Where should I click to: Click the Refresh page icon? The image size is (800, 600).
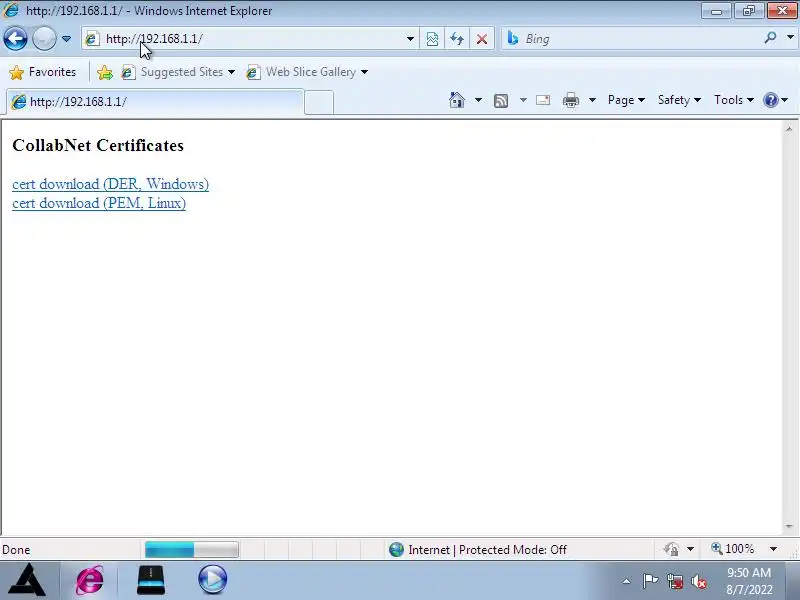tap(457, 39)
